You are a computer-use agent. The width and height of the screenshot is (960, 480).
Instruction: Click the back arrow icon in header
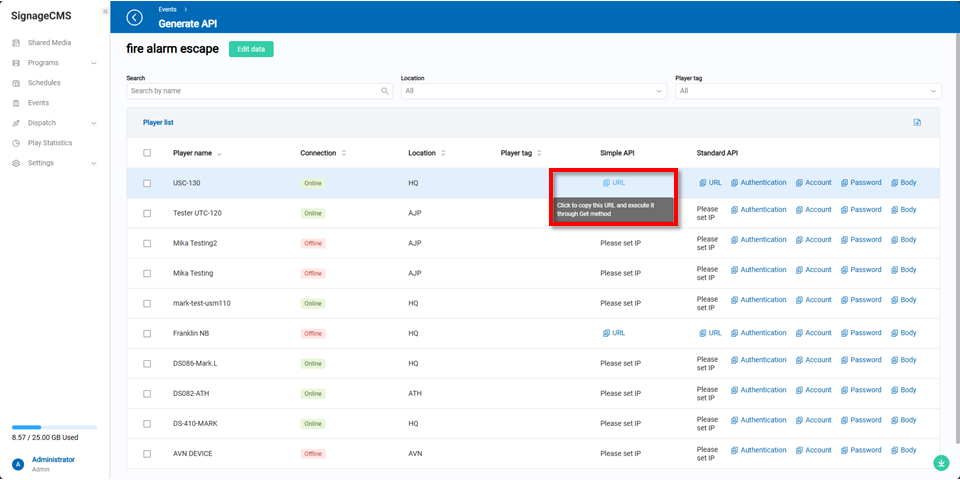coord(135,17)
